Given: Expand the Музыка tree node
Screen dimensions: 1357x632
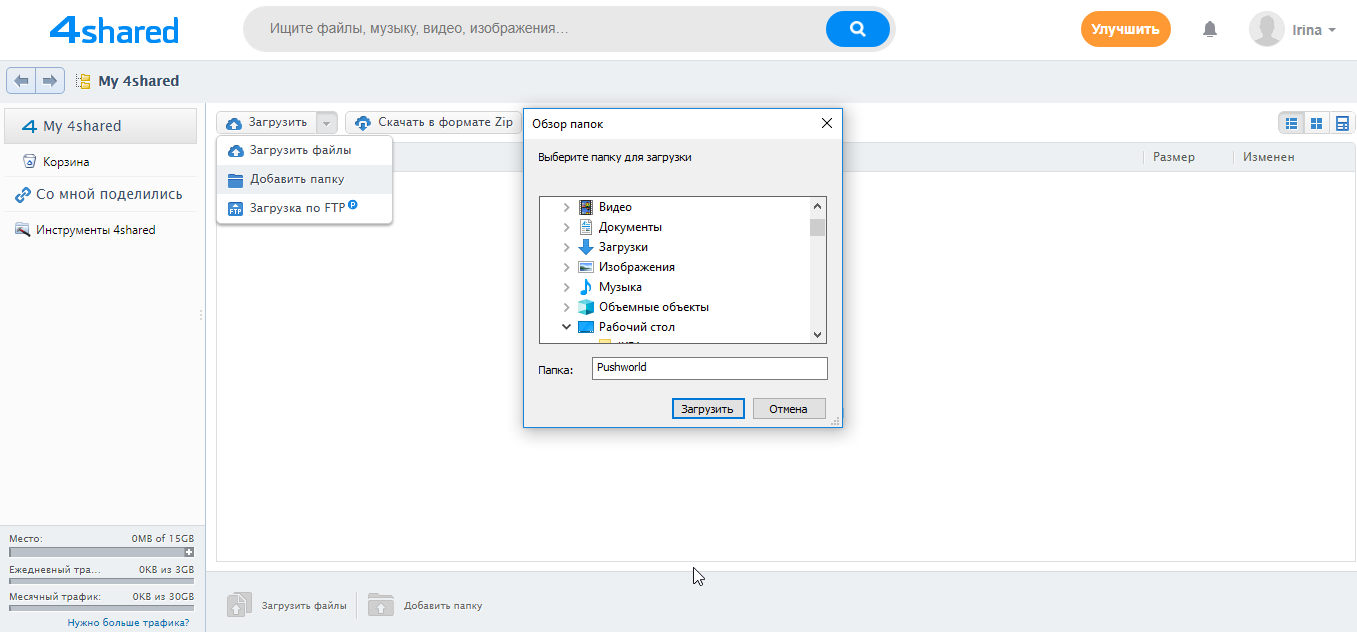Looking at the screenshot, I should (x=566, y=287).
